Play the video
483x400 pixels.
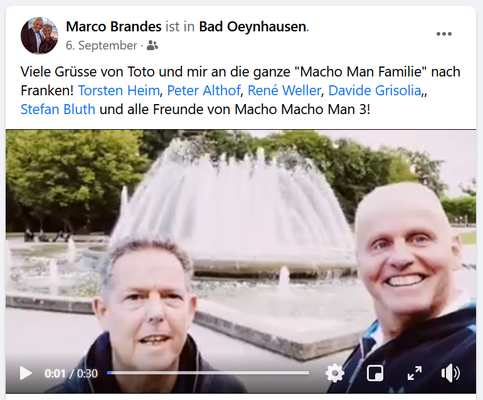pos(26,373)
